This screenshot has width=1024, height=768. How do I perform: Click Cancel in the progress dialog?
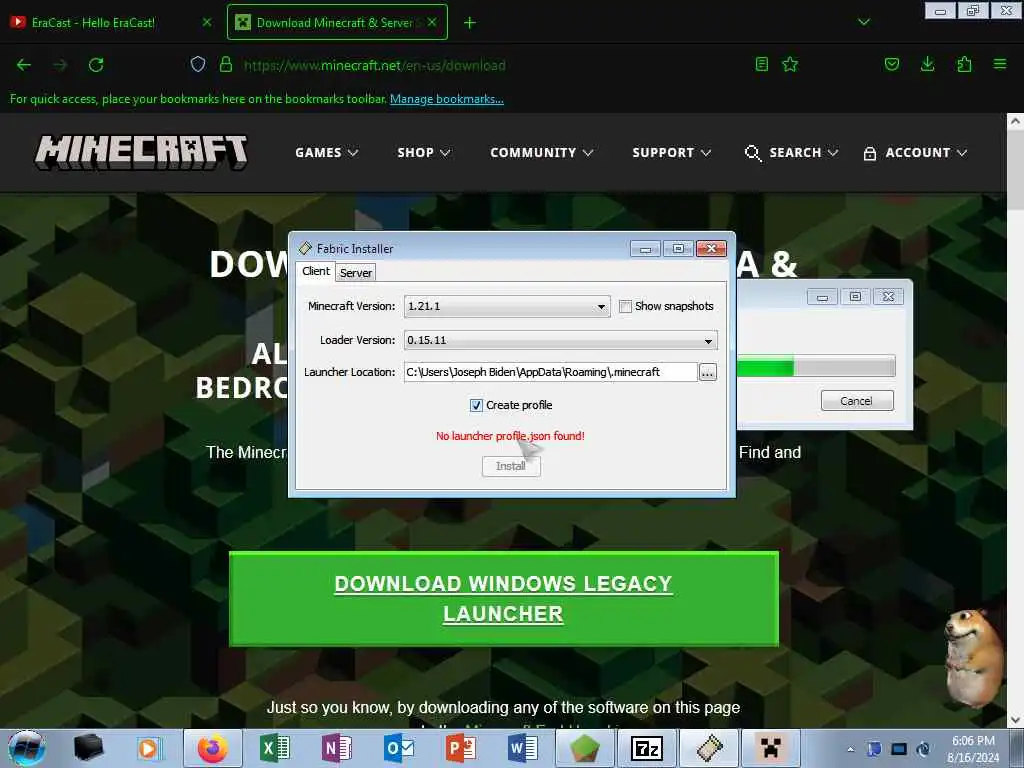click(856, 401)
